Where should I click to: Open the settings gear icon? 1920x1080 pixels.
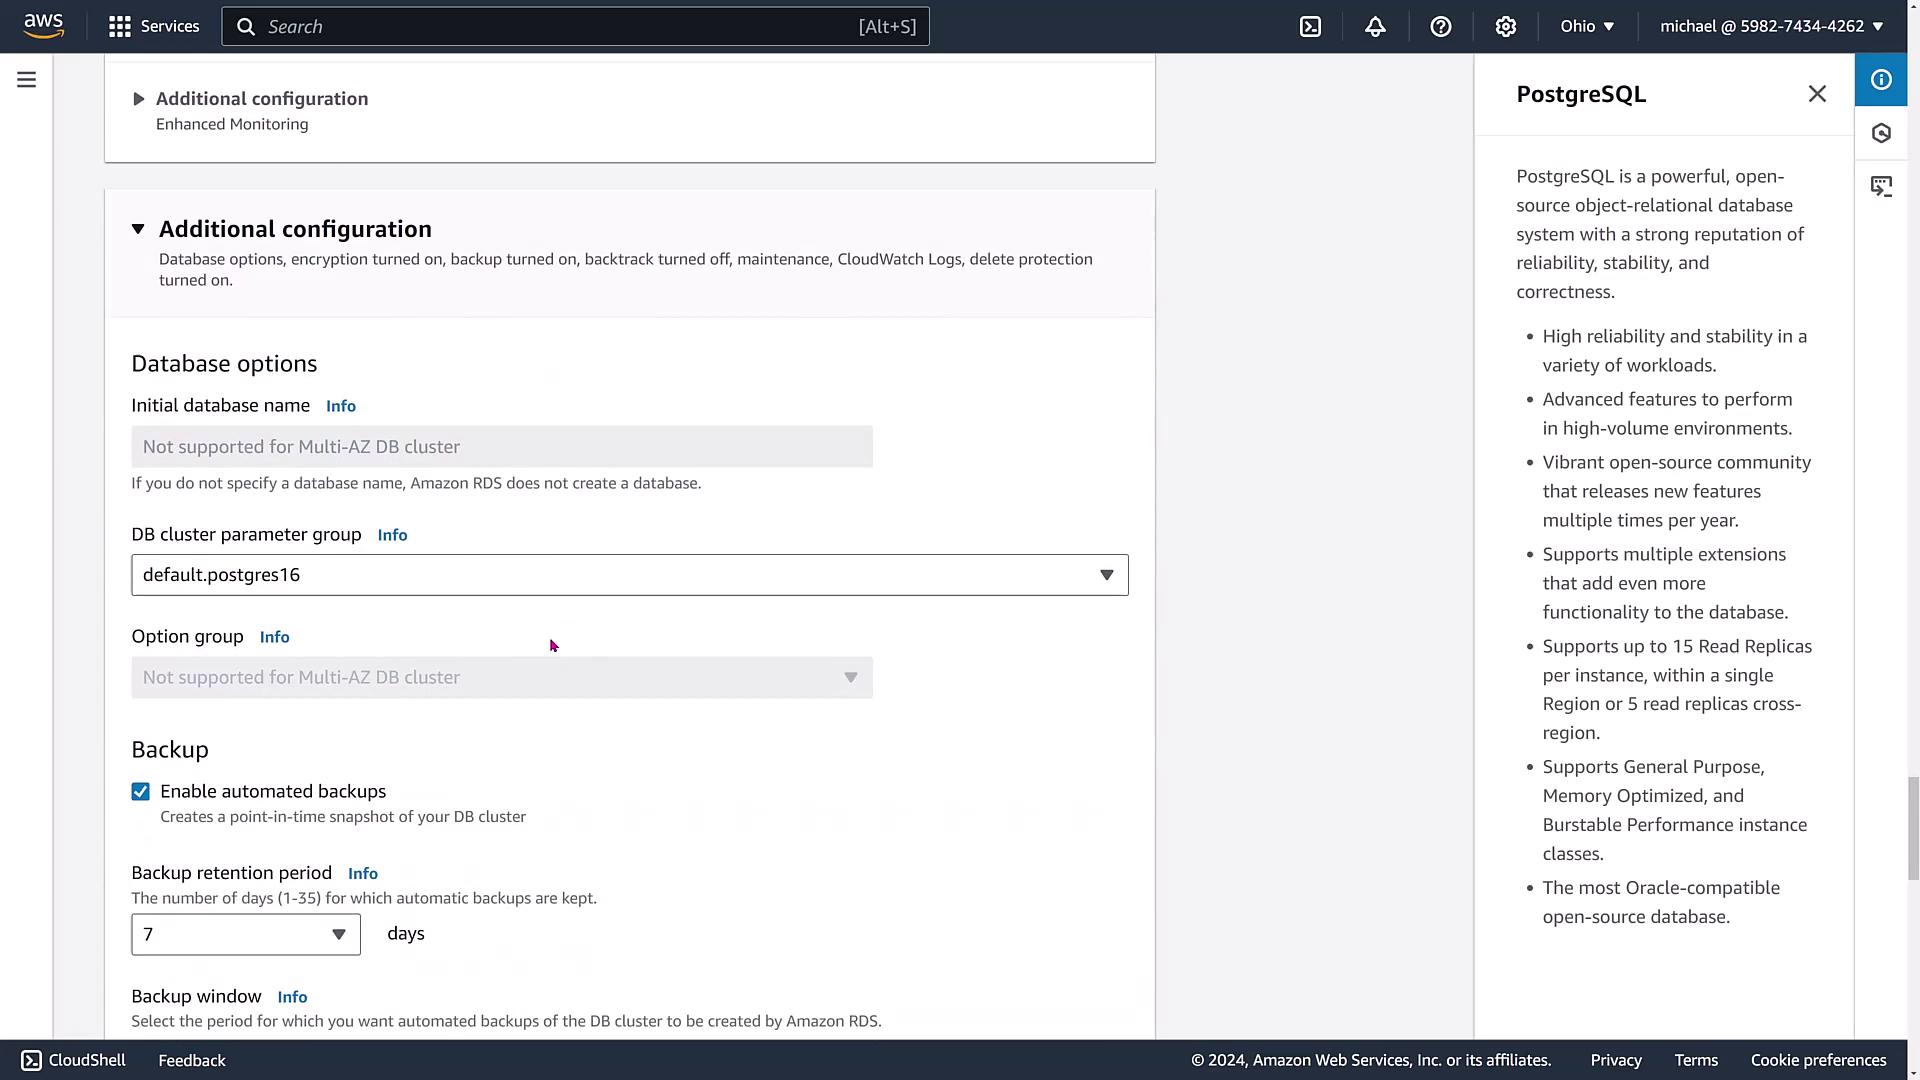pyautogui.click(x=1505, y=27)
